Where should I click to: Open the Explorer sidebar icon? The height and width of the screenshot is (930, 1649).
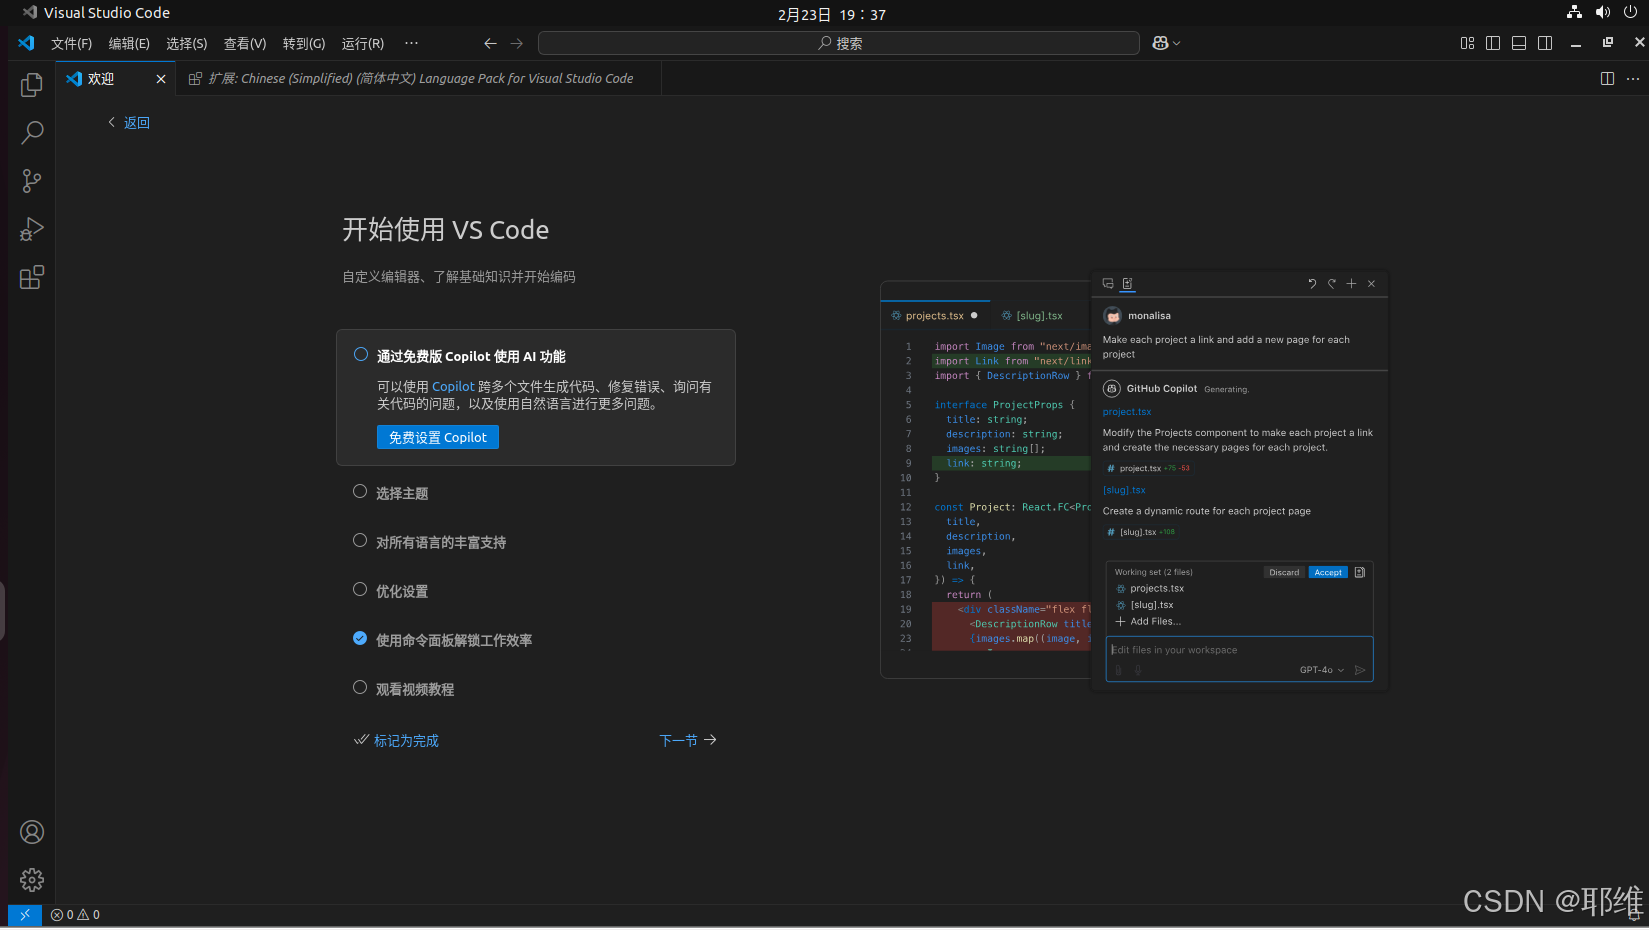point(31,85)
